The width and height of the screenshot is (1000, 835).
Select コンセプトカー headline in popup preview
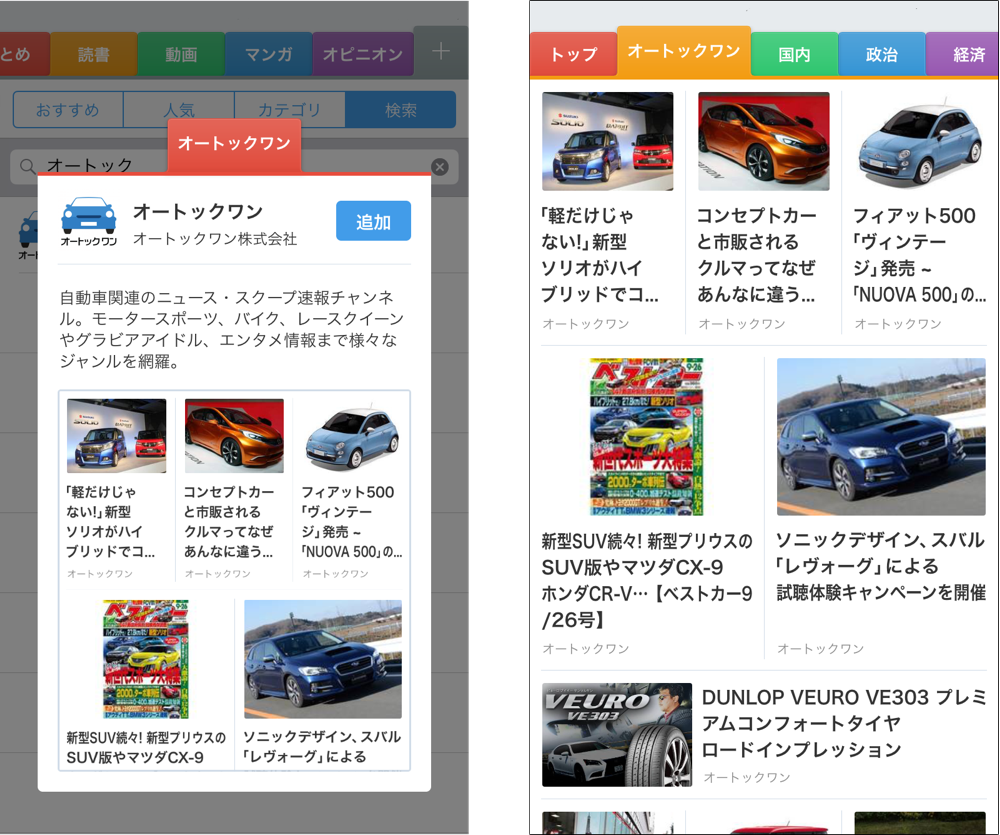229,522
